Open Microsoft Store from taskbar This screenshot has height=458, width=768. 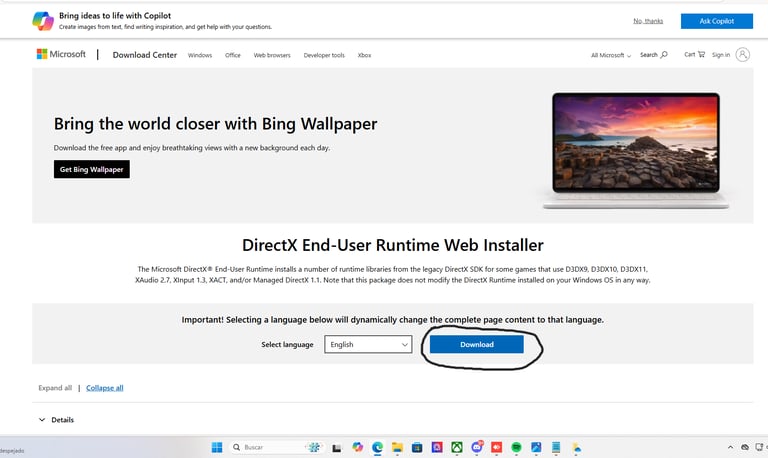click(x=417, y=447)
